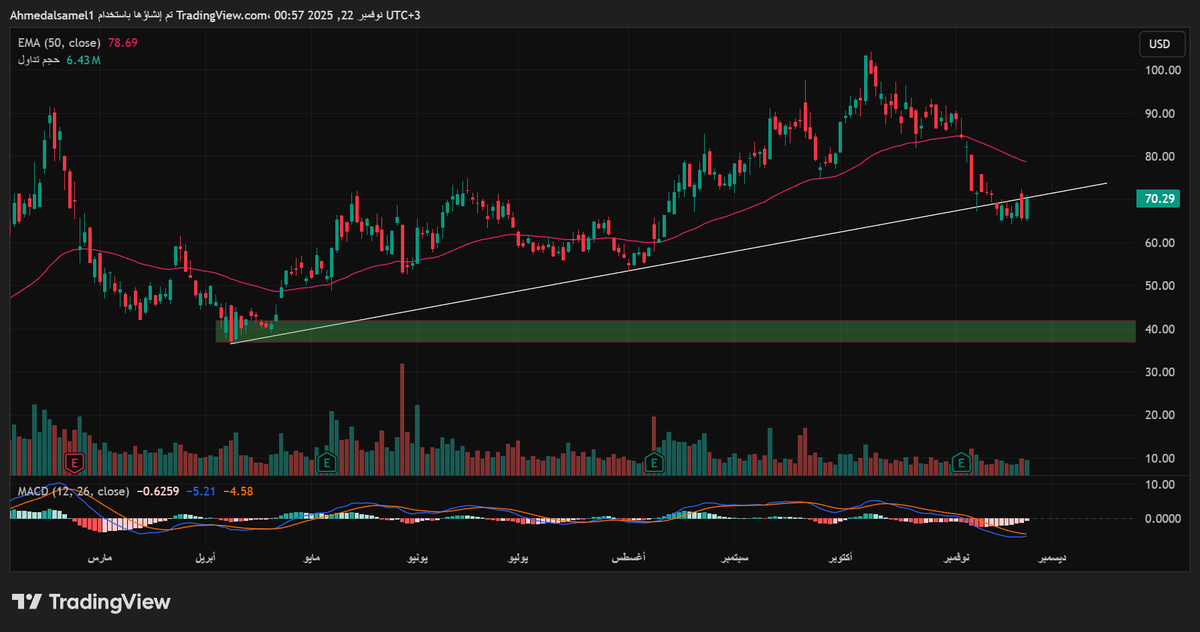
Task: Click the MACD histogram value -0.6259
Action: [160, 491]
